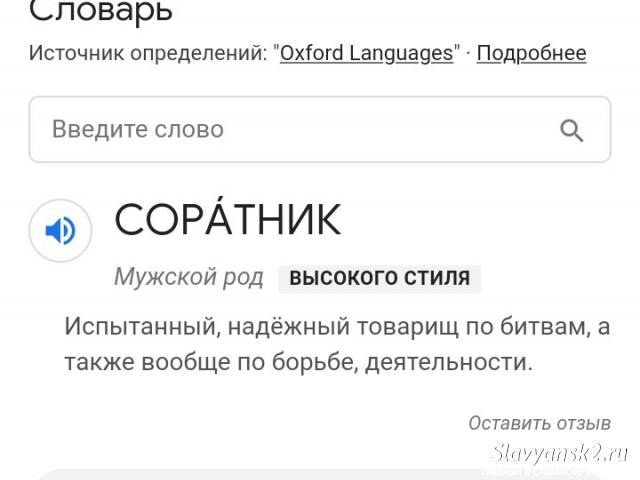Click the magnifier search icon
Screen dimensions: 640x480
571,130
